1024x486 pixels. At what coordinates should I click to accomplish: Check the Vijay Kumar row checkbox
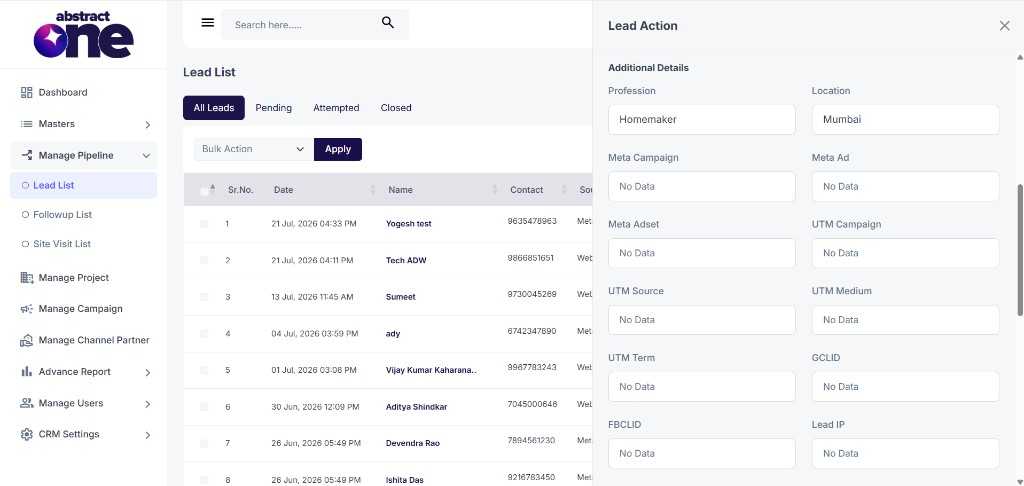tap(204, 370)
